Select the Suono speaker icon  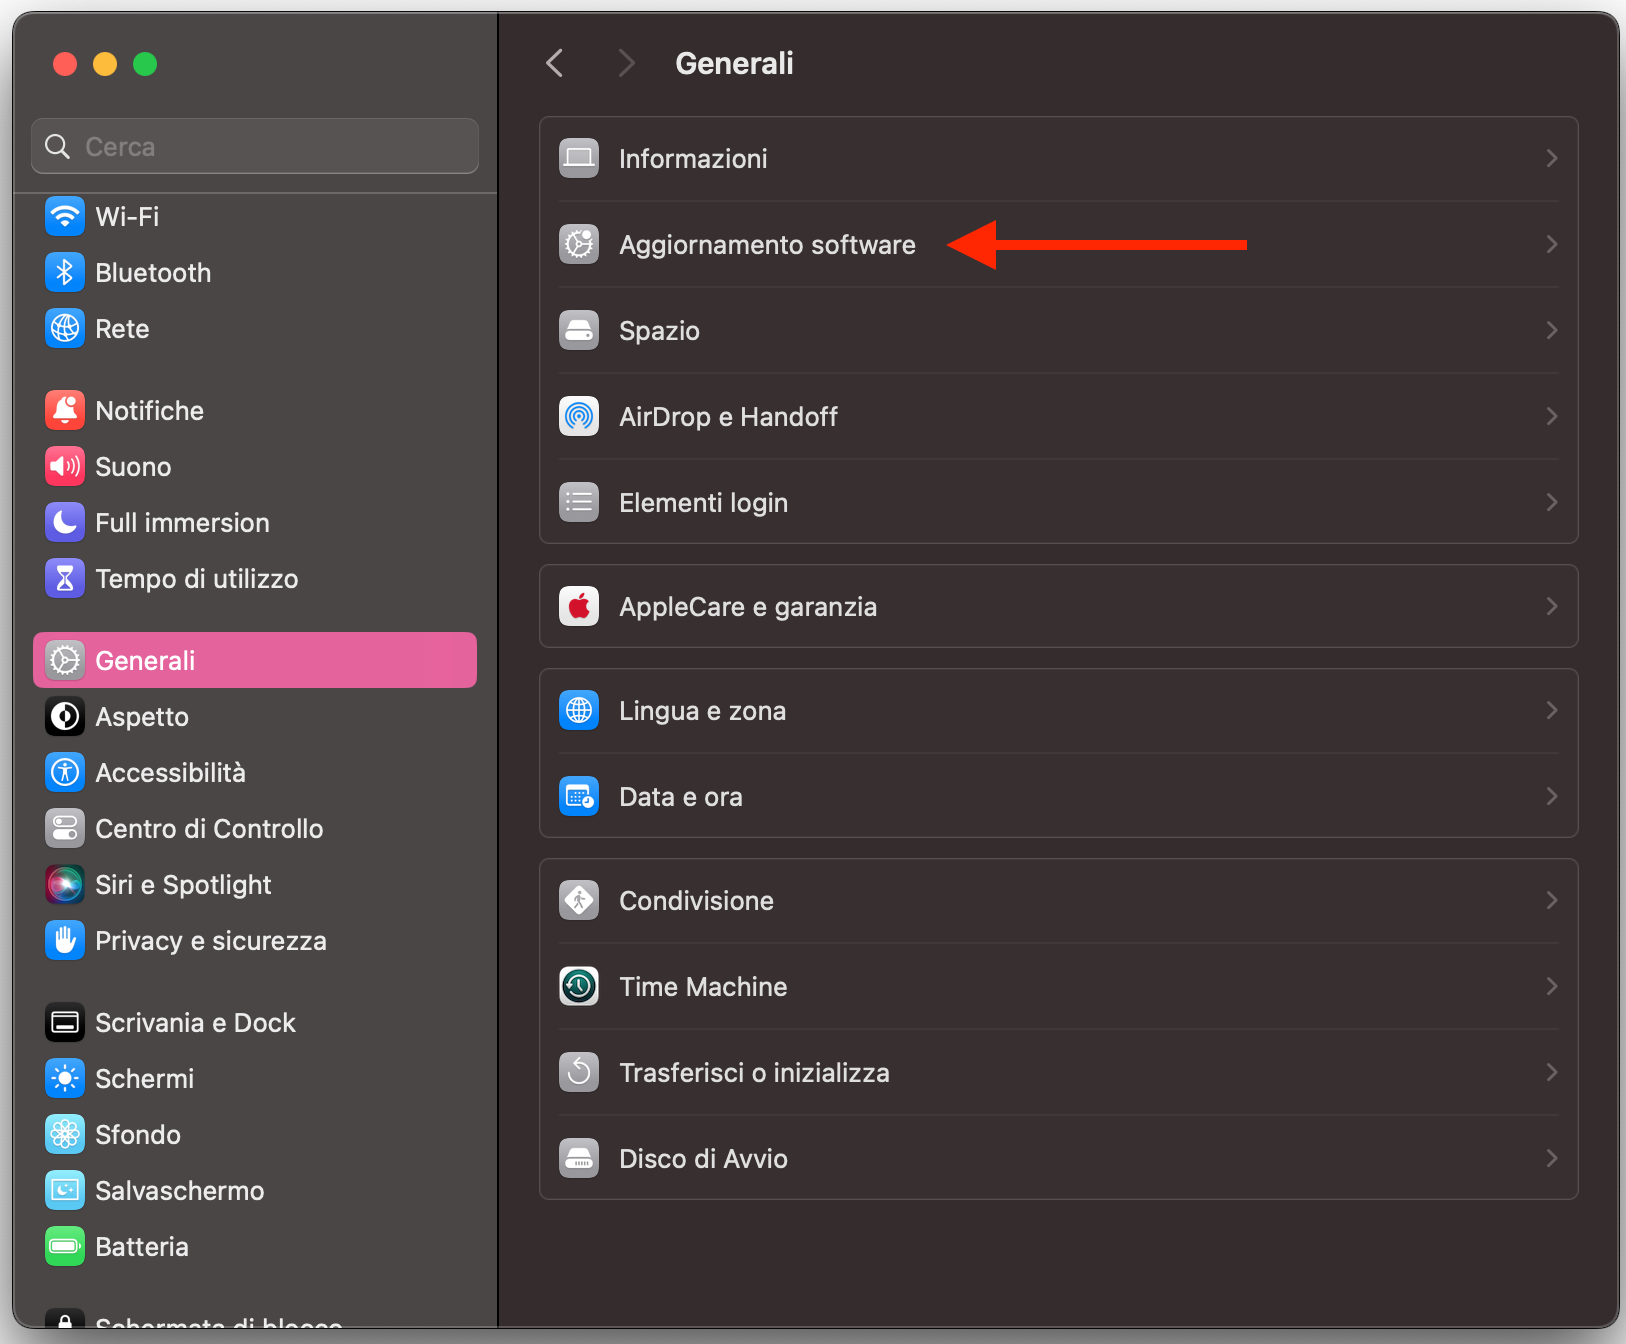click(x=64, y=466)
